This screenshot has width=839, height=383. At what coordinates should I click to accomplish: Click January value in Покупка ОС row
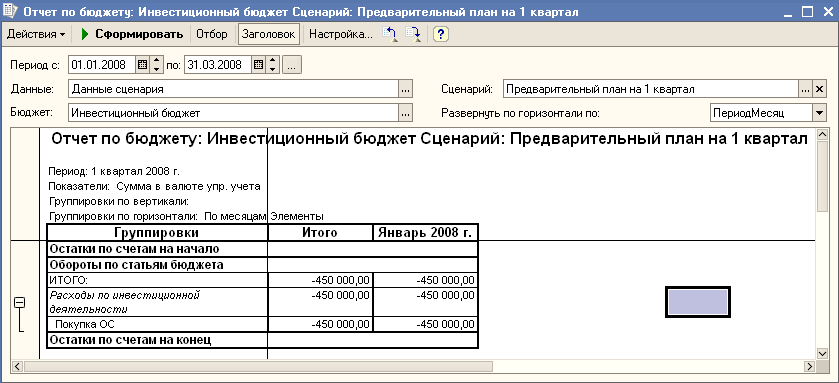pyautogui.click(x=425, y=324)
